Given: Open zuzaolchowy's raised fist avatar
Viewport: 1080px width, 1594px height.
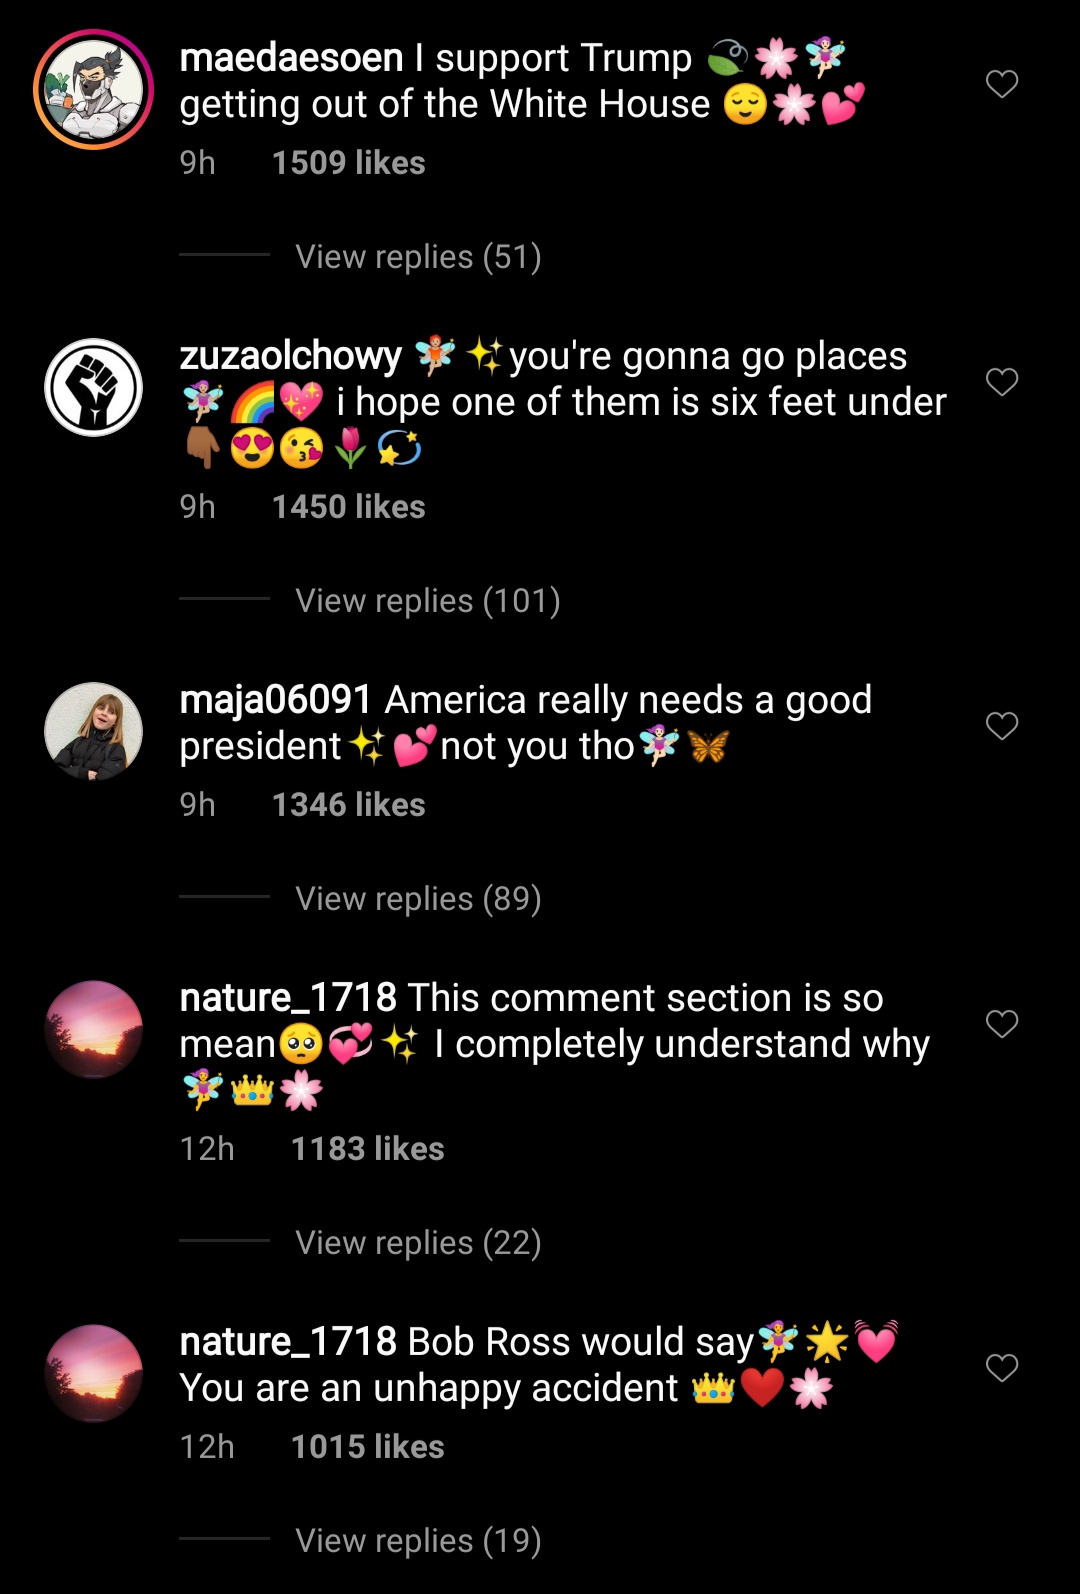Looking at the screenshot, I should tap(93, 388).
